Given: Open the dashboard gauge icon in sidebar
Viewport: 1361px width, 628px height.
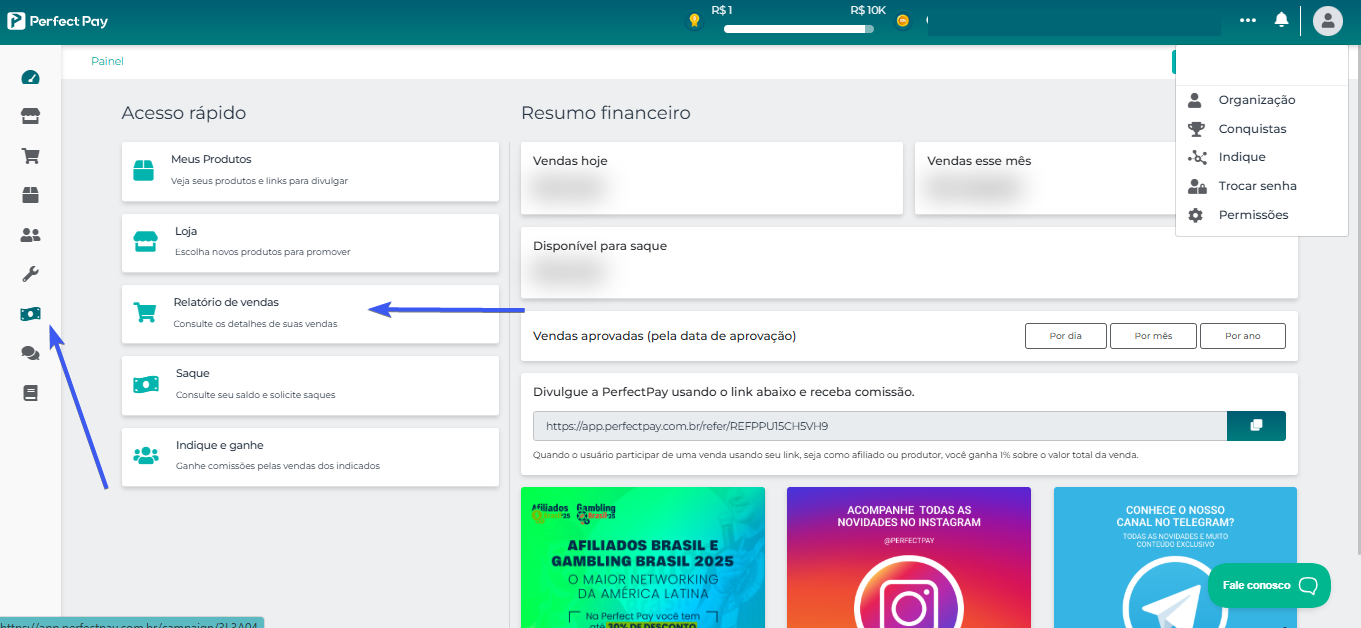Looking at the screenshot, I should click(30, 77).
